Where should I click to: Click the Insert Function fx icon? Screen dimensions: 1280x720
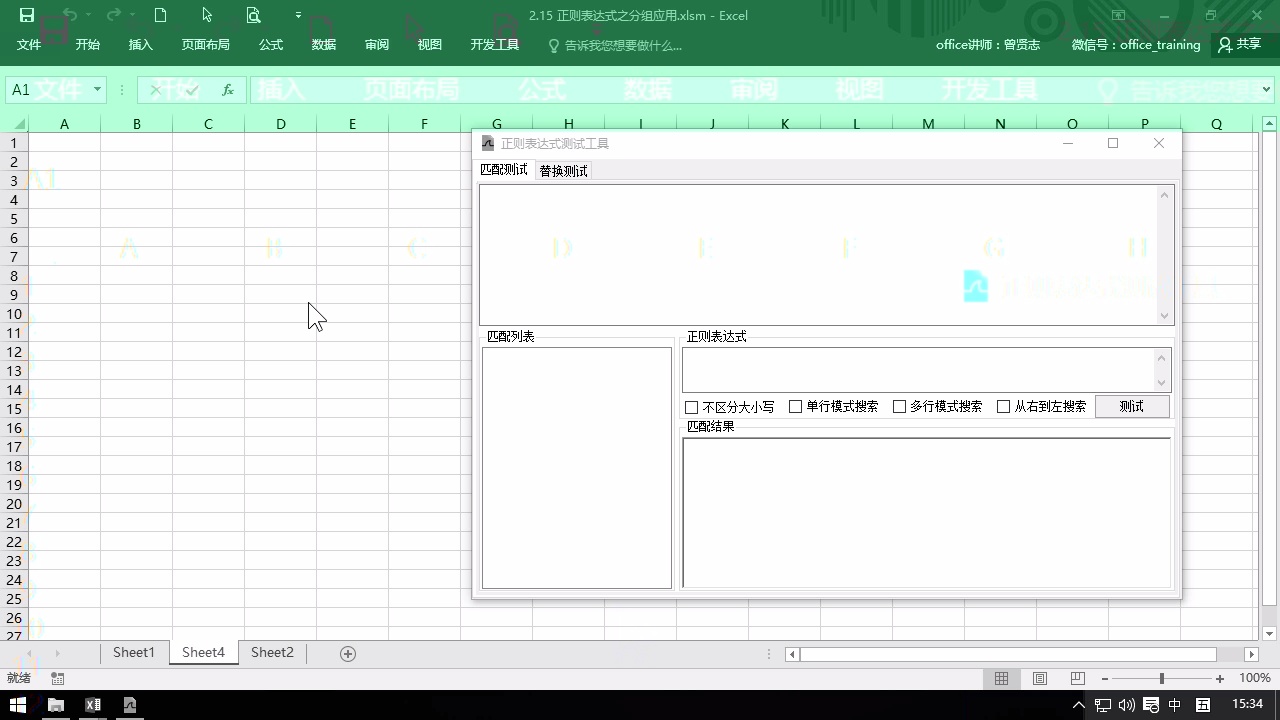pyautogui.click(x=228, y=90)
